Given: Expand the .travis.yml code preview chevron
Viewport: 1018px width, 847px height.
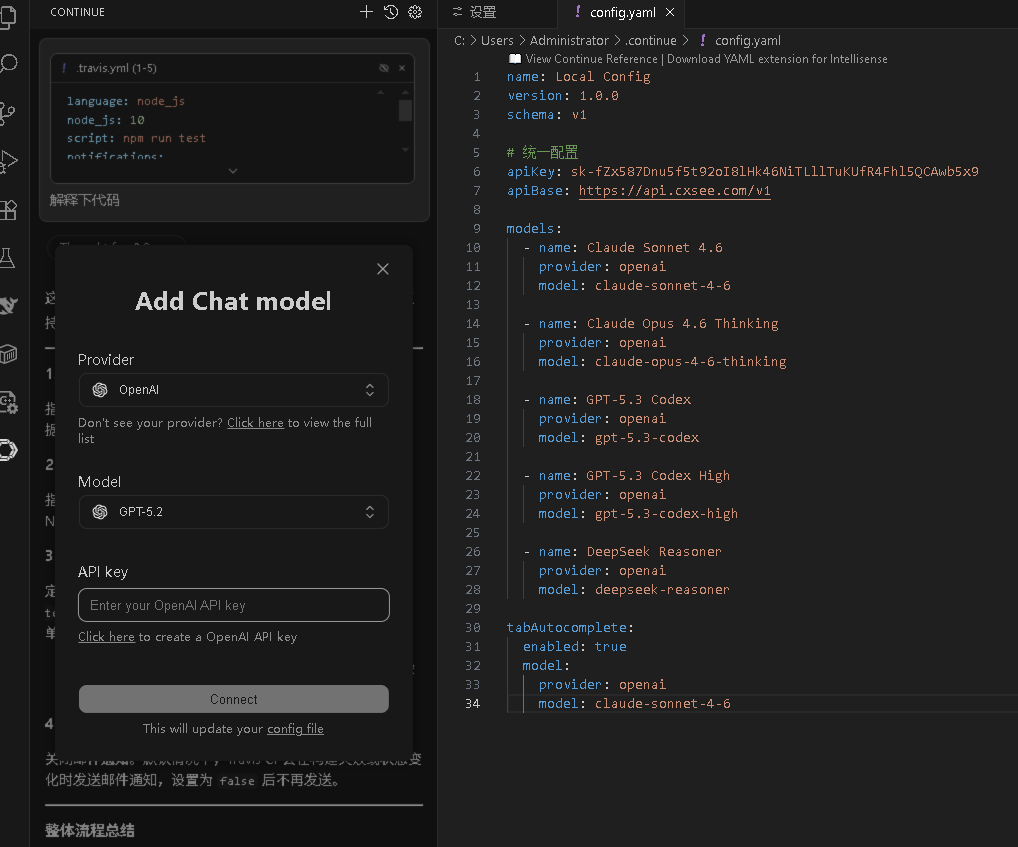Looking at the screenshot, I should (233, 171).
